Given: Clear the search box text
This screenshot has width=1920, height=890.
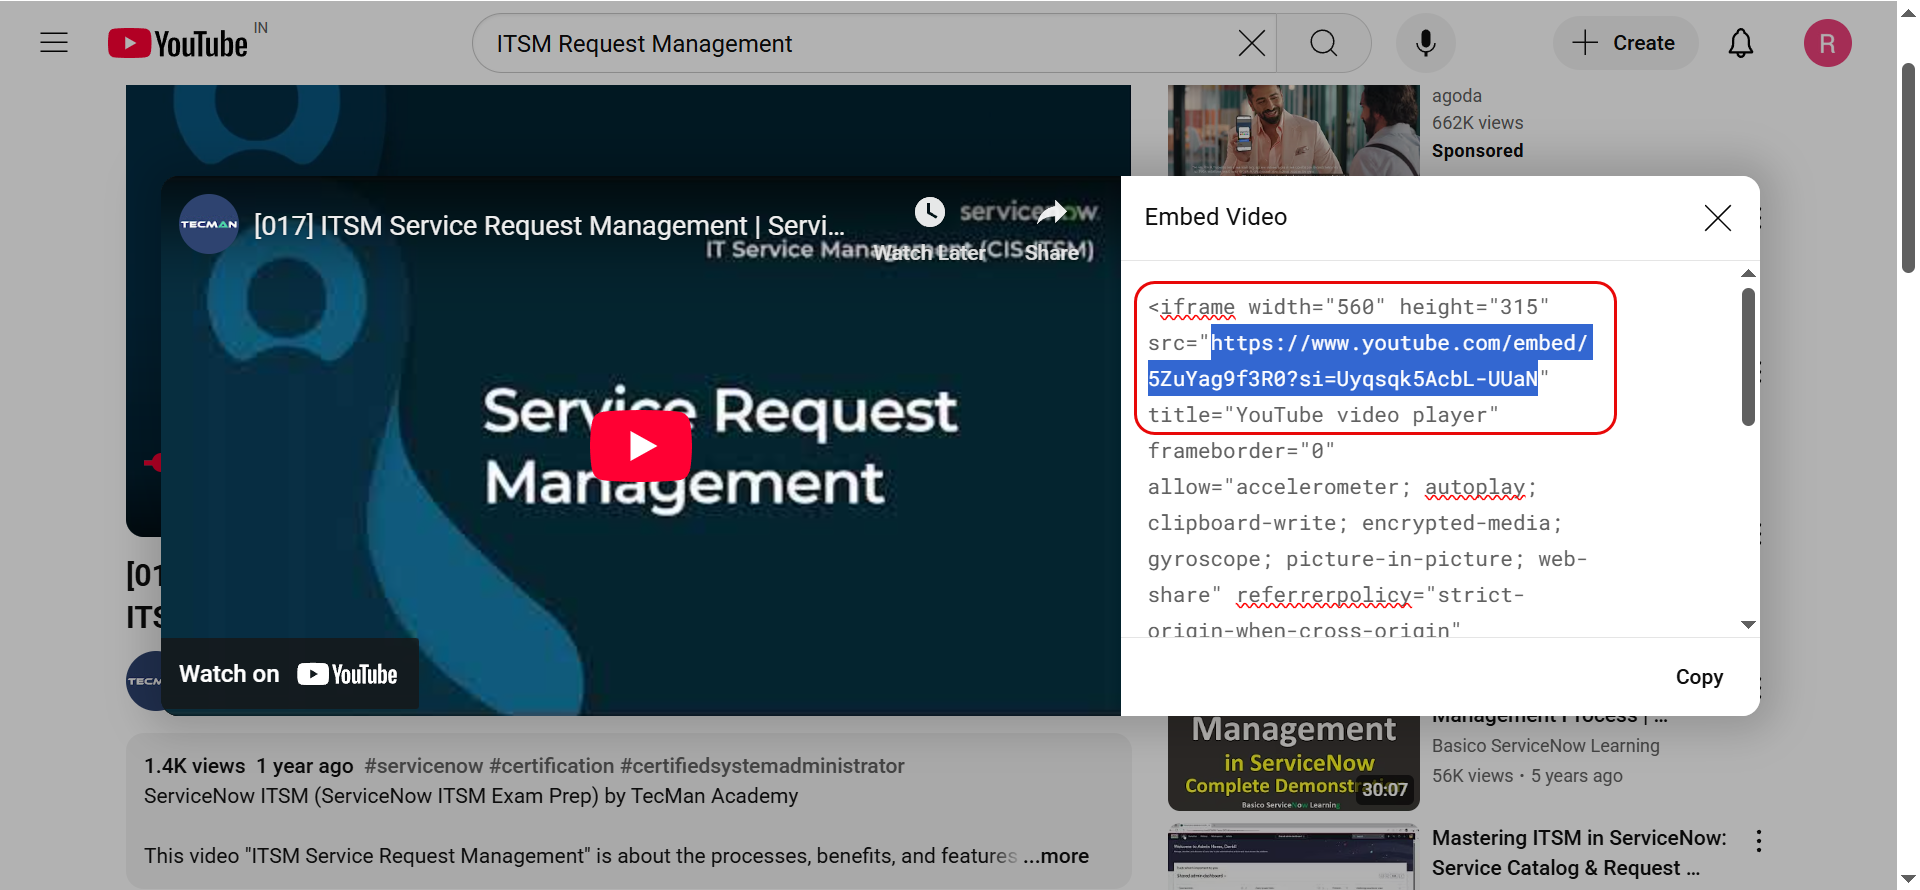Looking at the screenshot, I should (1251, 43).
